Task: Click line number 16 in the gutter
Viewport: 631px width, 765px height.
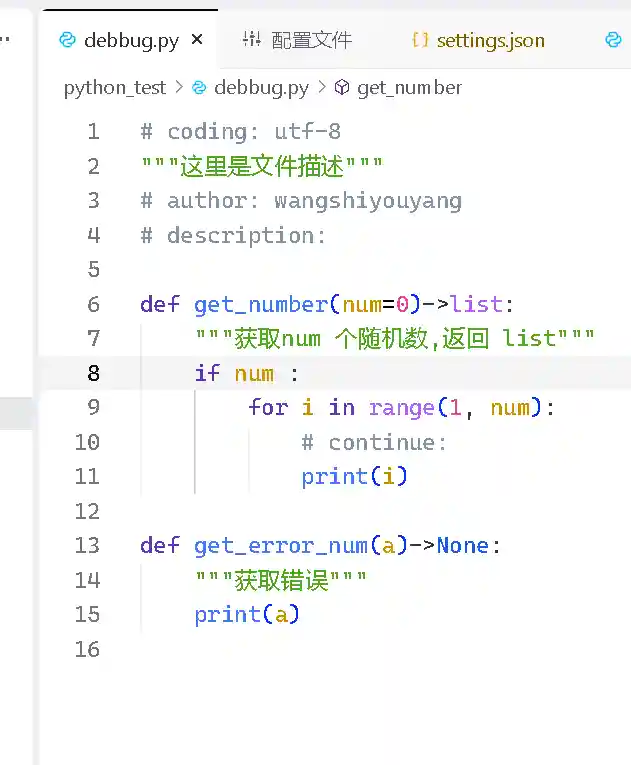Action: coord(87,649)
